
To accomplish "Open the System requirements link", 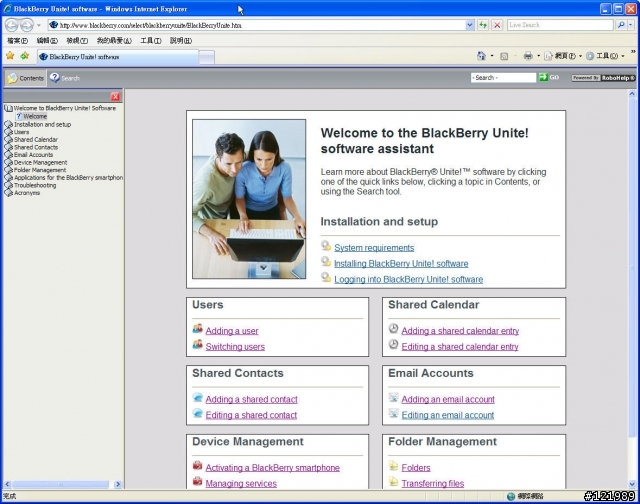I will point(374,248).
